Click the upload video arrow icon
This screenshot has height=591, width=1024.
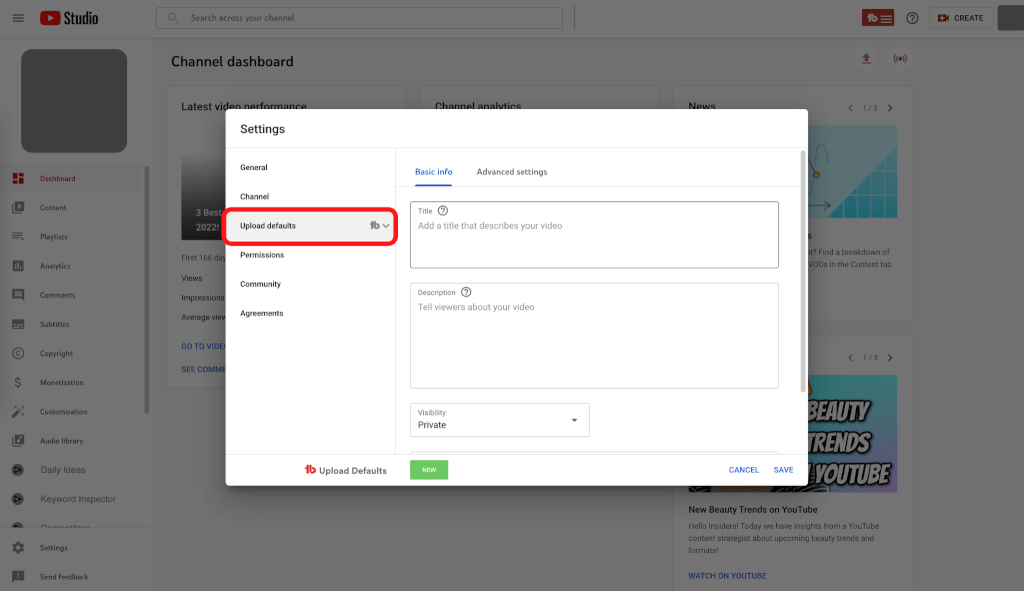(x=866, y=59)
